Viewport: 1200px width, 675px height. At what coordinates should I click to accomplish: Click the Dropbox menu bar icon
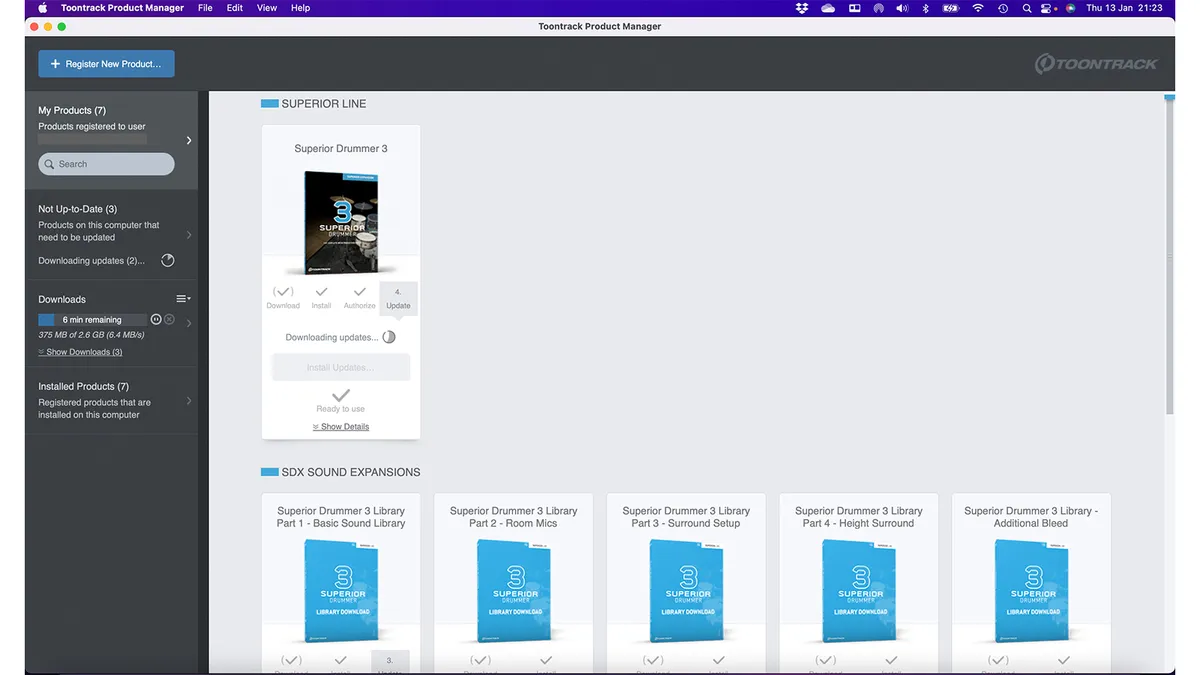802,8
